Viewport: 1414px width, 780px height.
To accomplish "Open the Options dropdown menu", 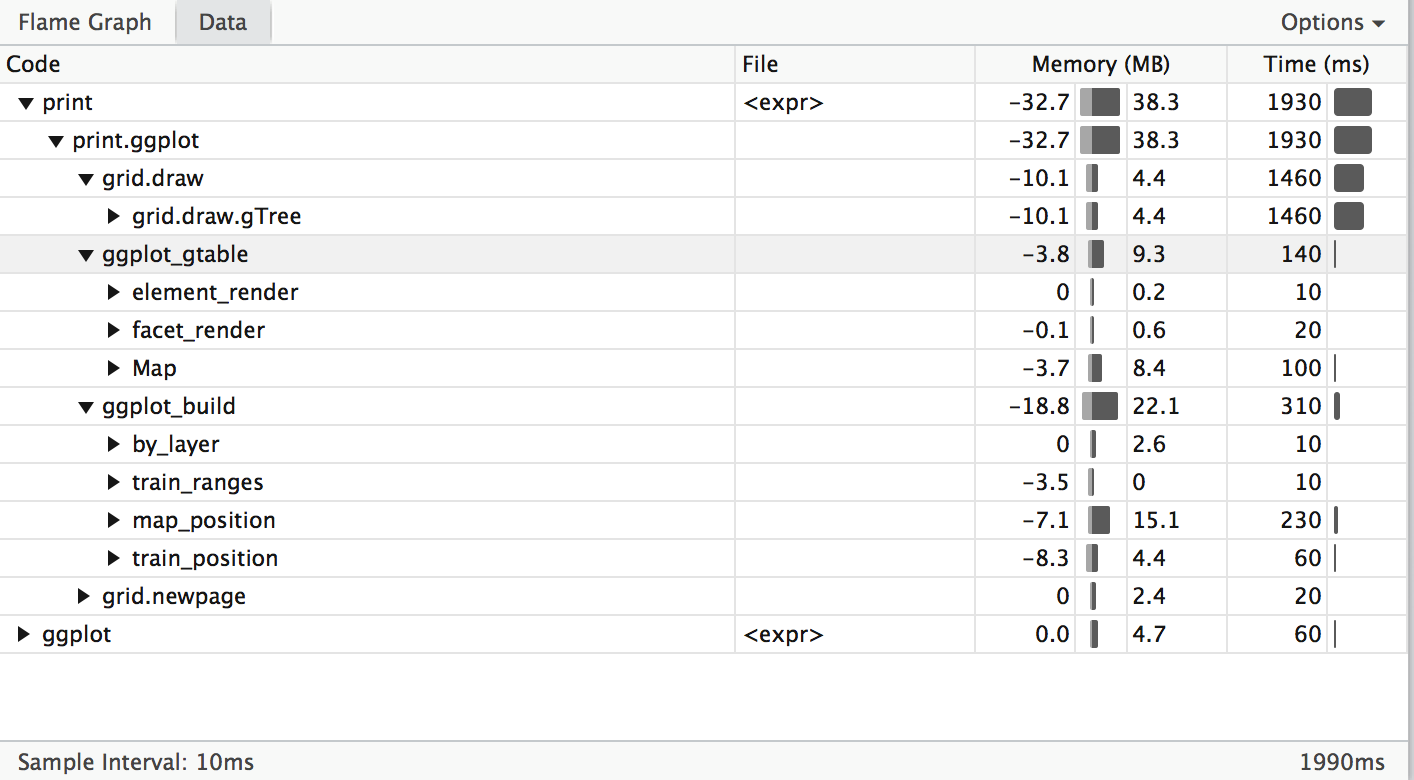I will click(x=1333, y=22).
